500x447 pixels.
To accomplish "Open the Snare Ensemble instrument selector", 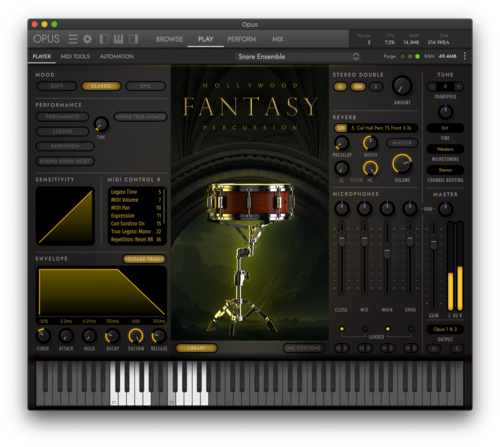I will [298, 56].
